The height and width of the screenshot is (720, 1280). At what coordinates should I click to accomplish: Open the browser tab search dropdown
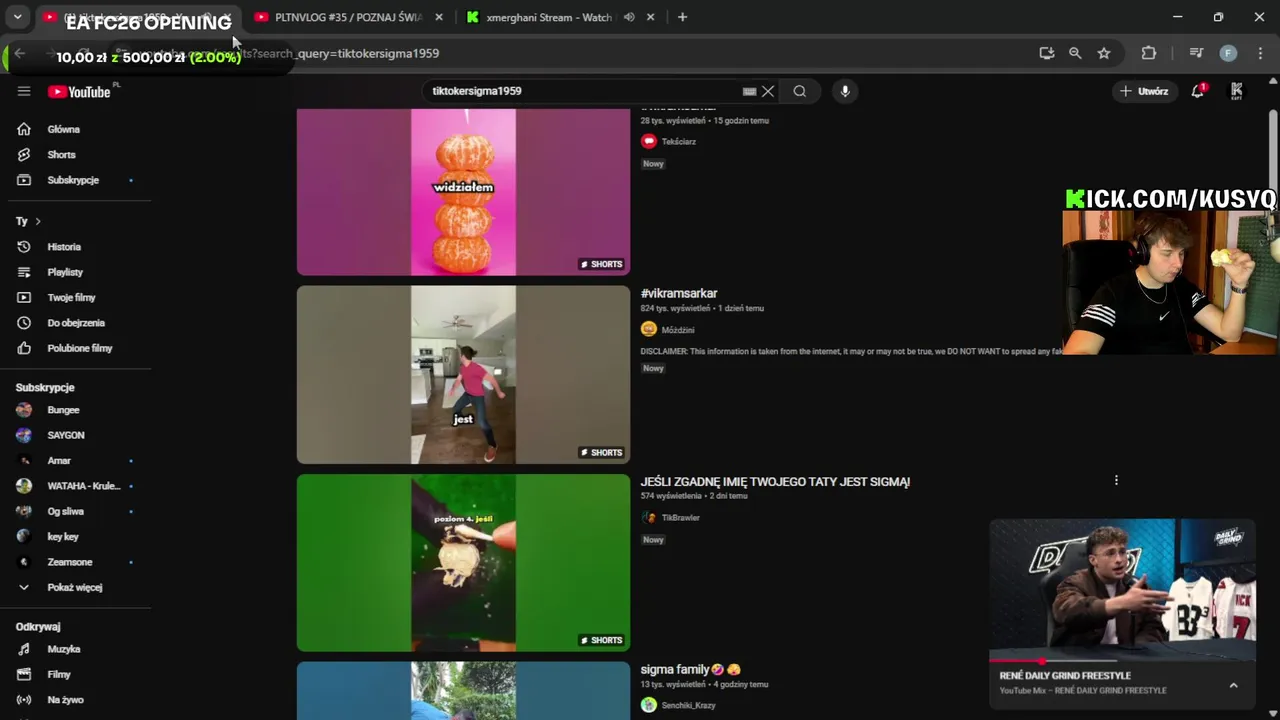tap(17, 17)
